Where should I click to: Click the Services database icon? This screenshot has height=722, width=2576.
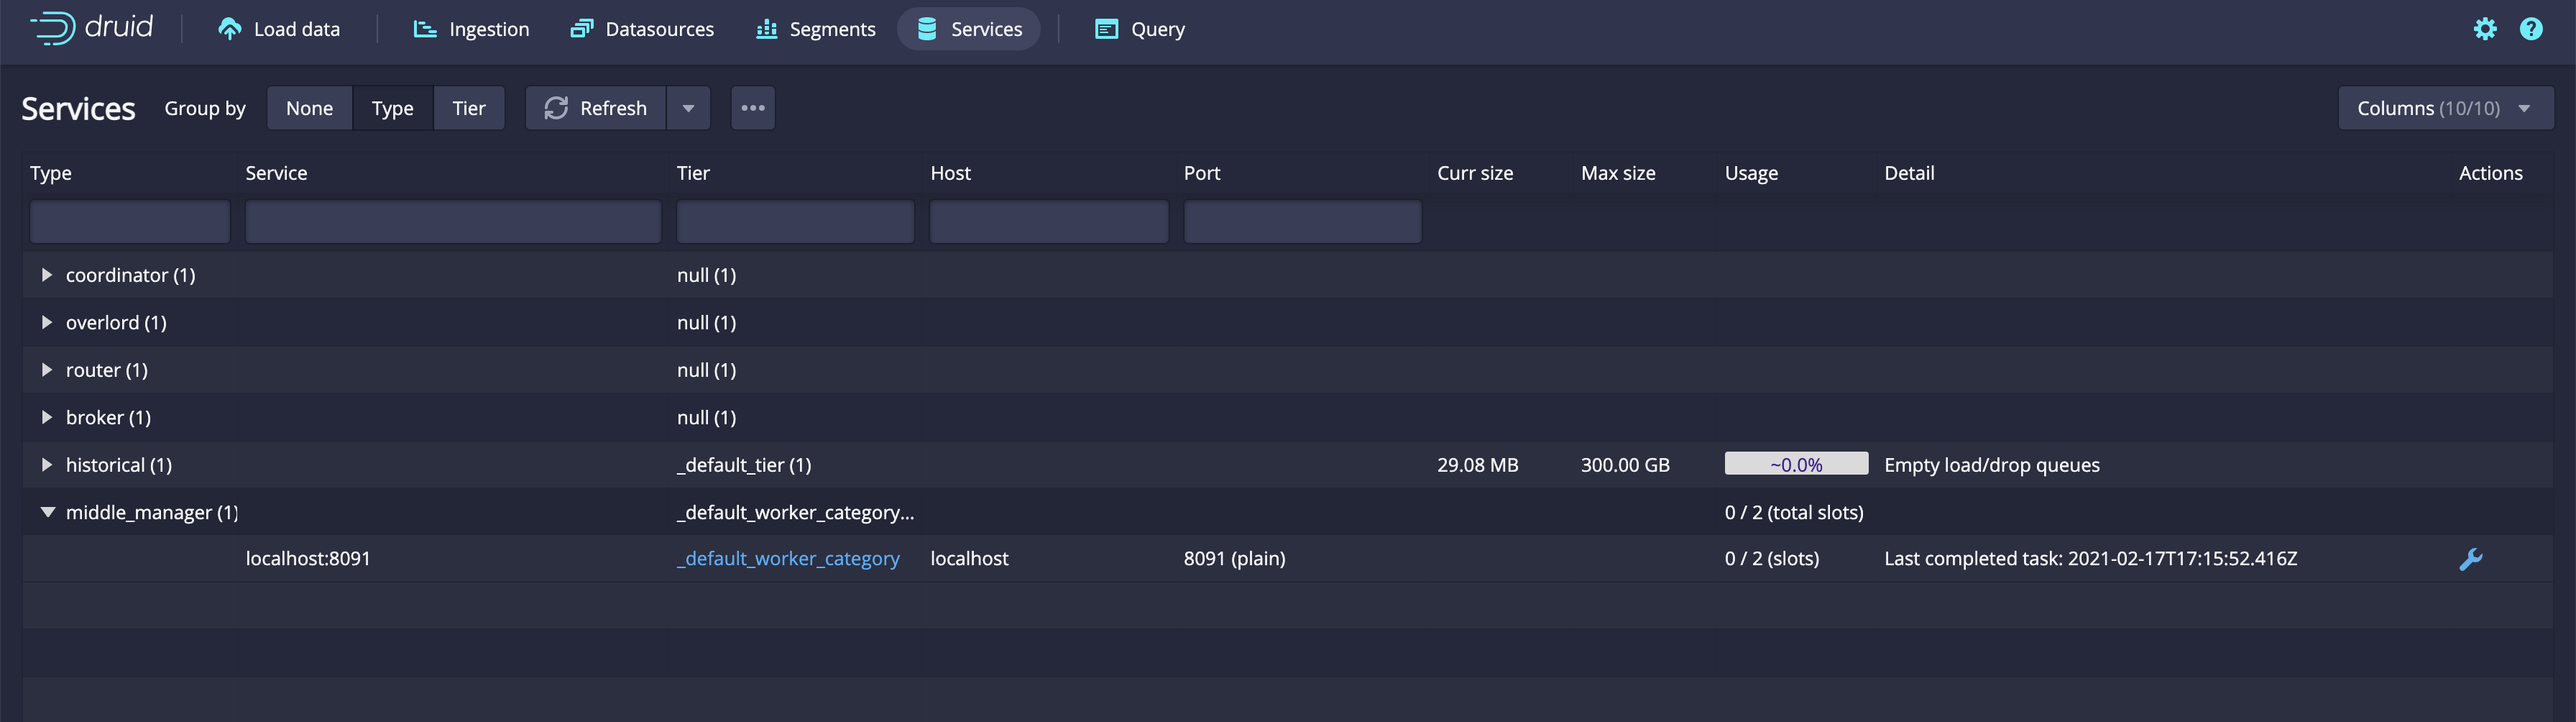(927, 29)
